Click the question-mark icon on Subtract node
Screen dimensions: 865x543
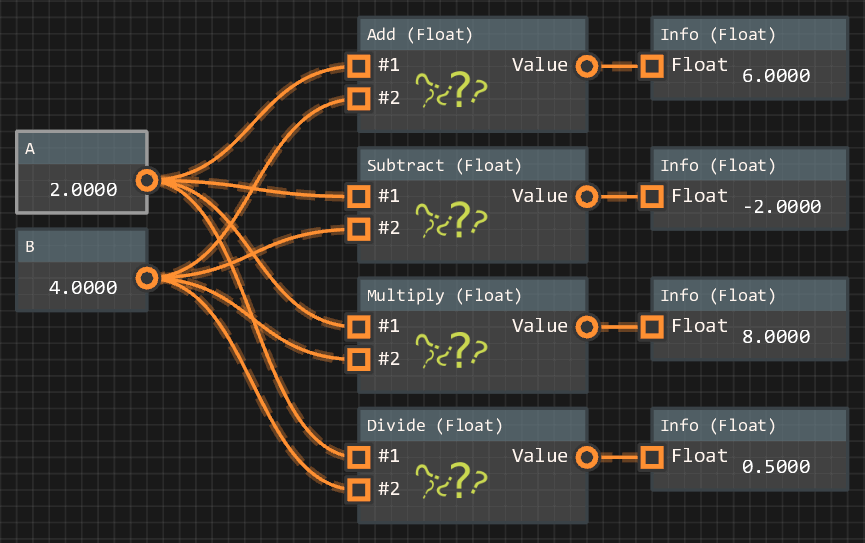point(451,220)
